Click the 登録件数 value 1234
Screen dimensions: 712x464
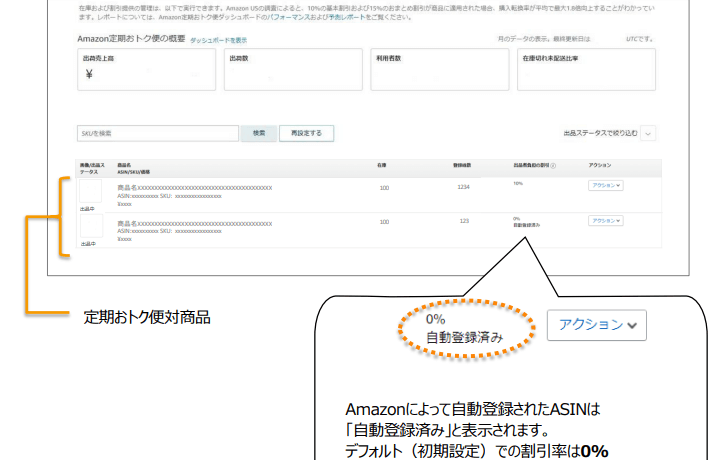(463, 187)
